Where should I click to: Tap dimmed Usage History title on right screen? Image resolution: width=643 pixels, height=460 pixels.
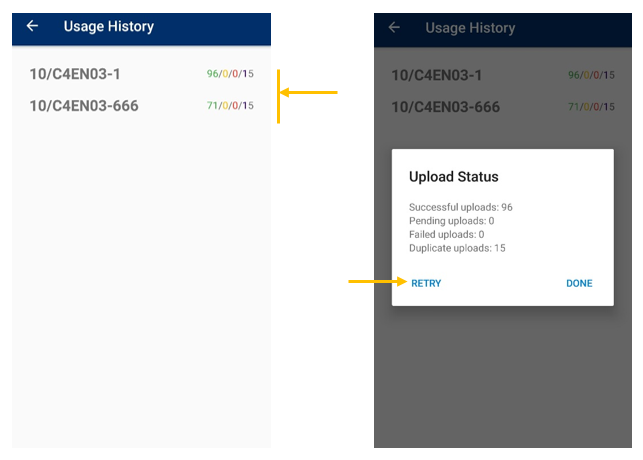470,28
